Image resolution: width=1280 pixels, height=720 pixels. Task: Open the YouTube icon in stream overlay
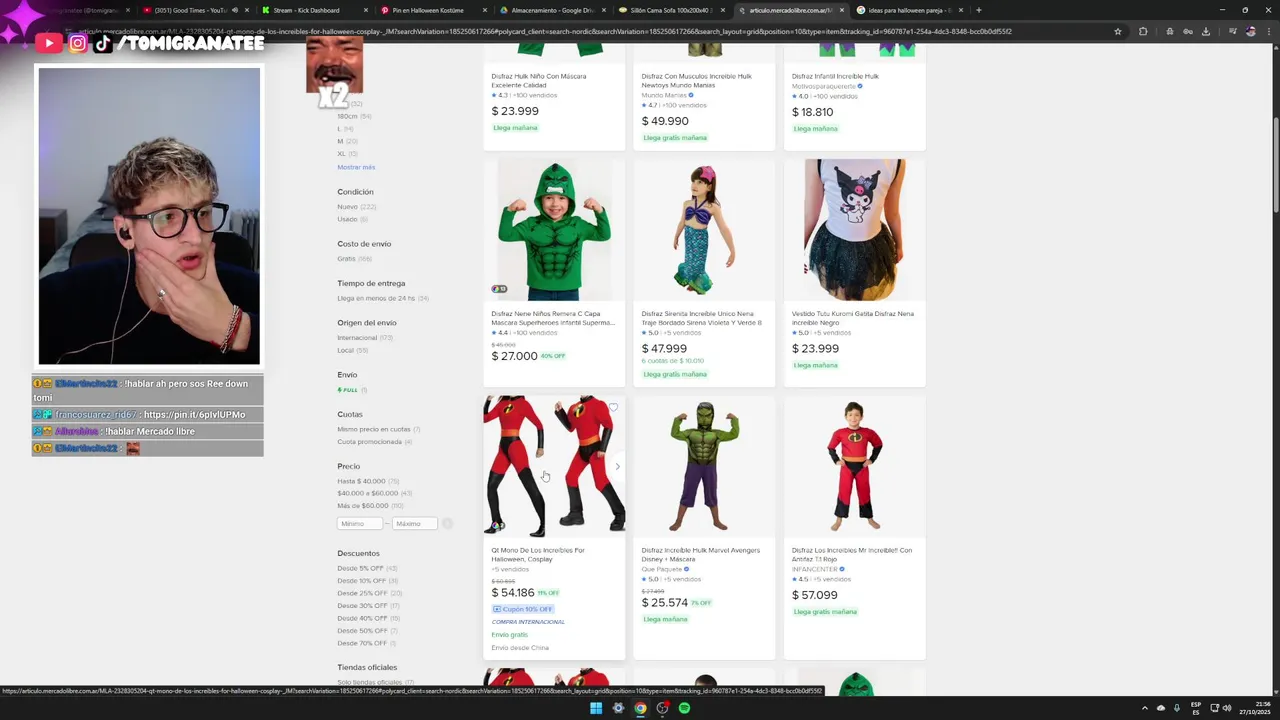point(49,43)
